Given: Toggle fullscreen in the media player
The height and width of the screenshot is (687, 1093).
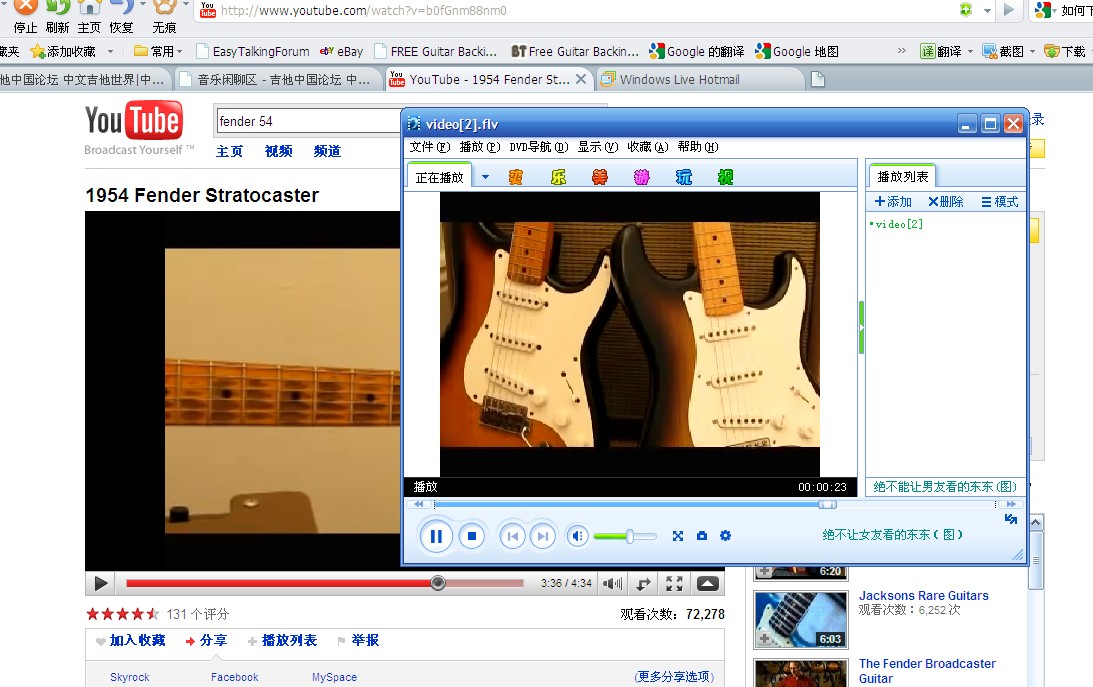Looking at the screenshot, I should click(678, 536).
